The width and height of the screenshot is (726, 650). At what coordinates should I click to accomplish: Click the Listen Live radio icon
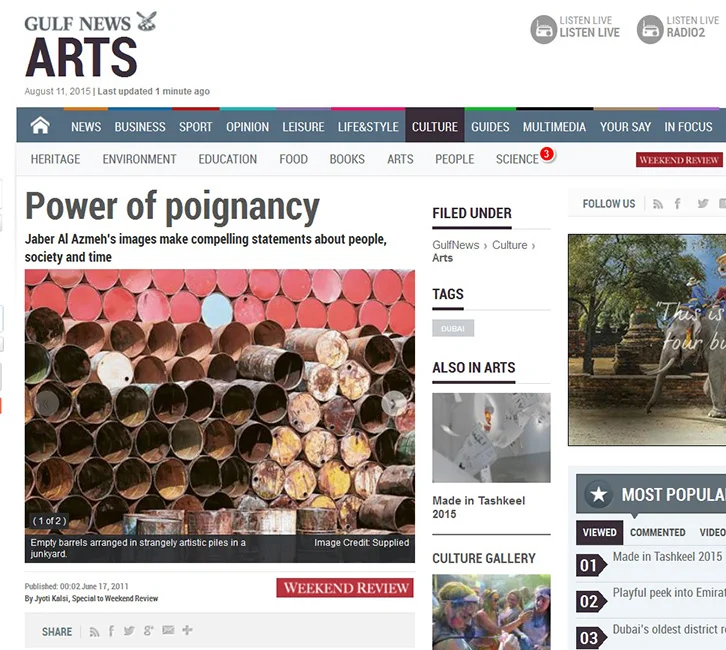coord(543,29)
